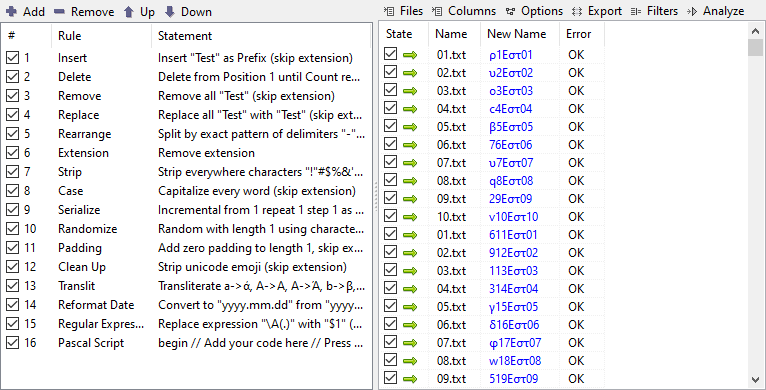This screenshot has height=390, width=766.
Task: Open the Options menu
Action: click(x=534, y=11)
